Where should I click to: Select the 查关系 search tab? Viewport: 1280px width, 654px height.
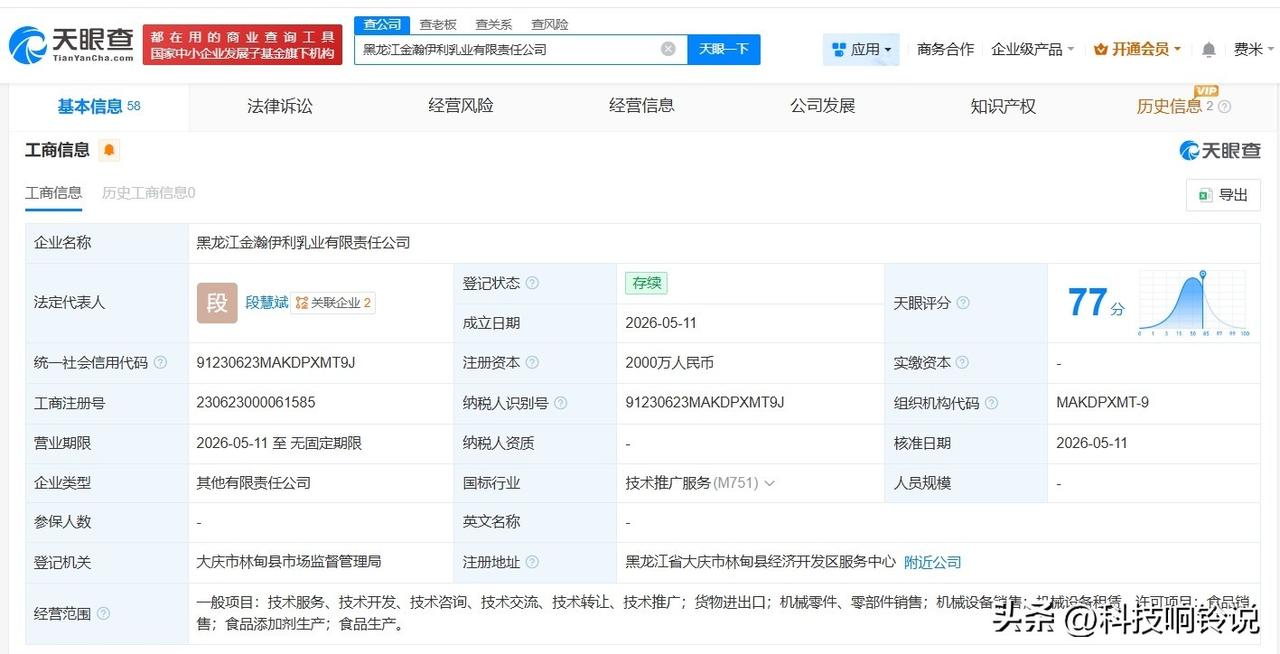494,24
